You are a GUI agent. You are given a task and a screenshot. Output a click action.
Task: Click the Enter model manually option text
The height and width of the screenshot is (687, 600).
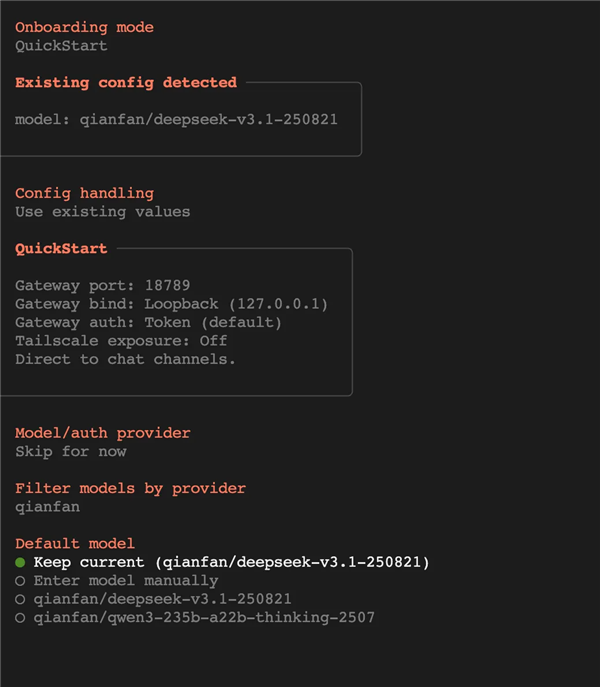125,581
